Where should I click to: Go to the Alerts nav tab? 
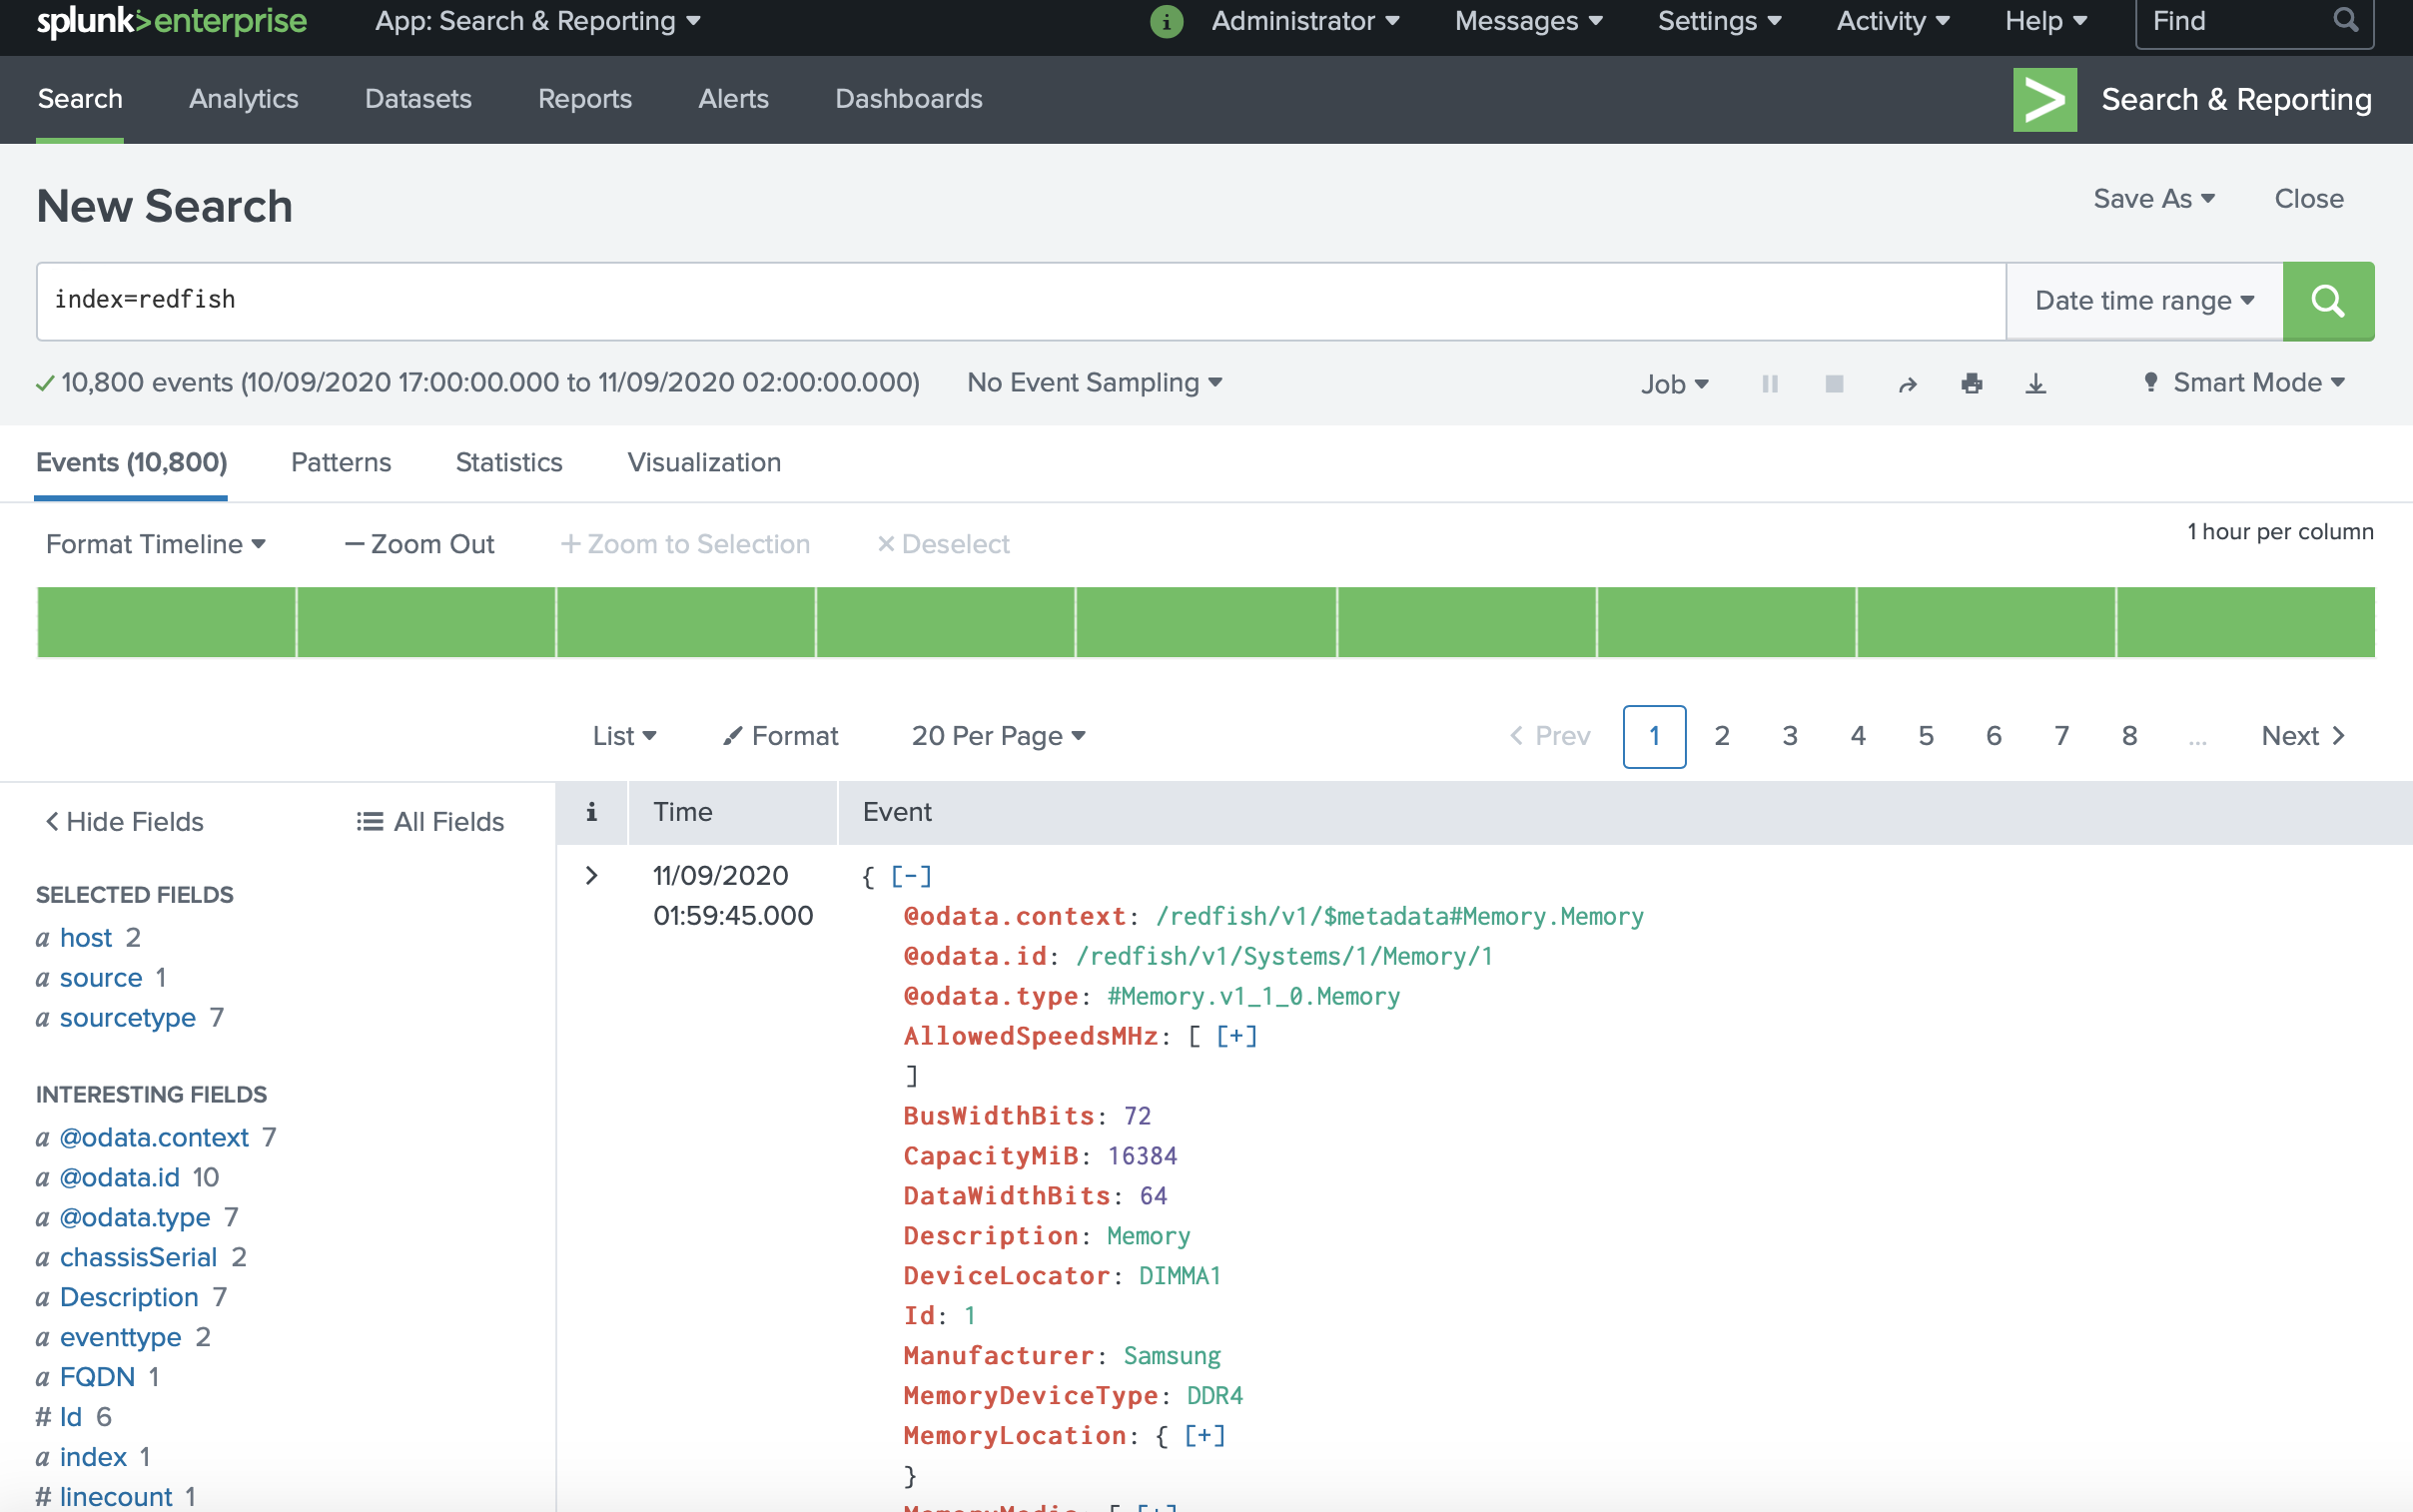click(733, 98)
